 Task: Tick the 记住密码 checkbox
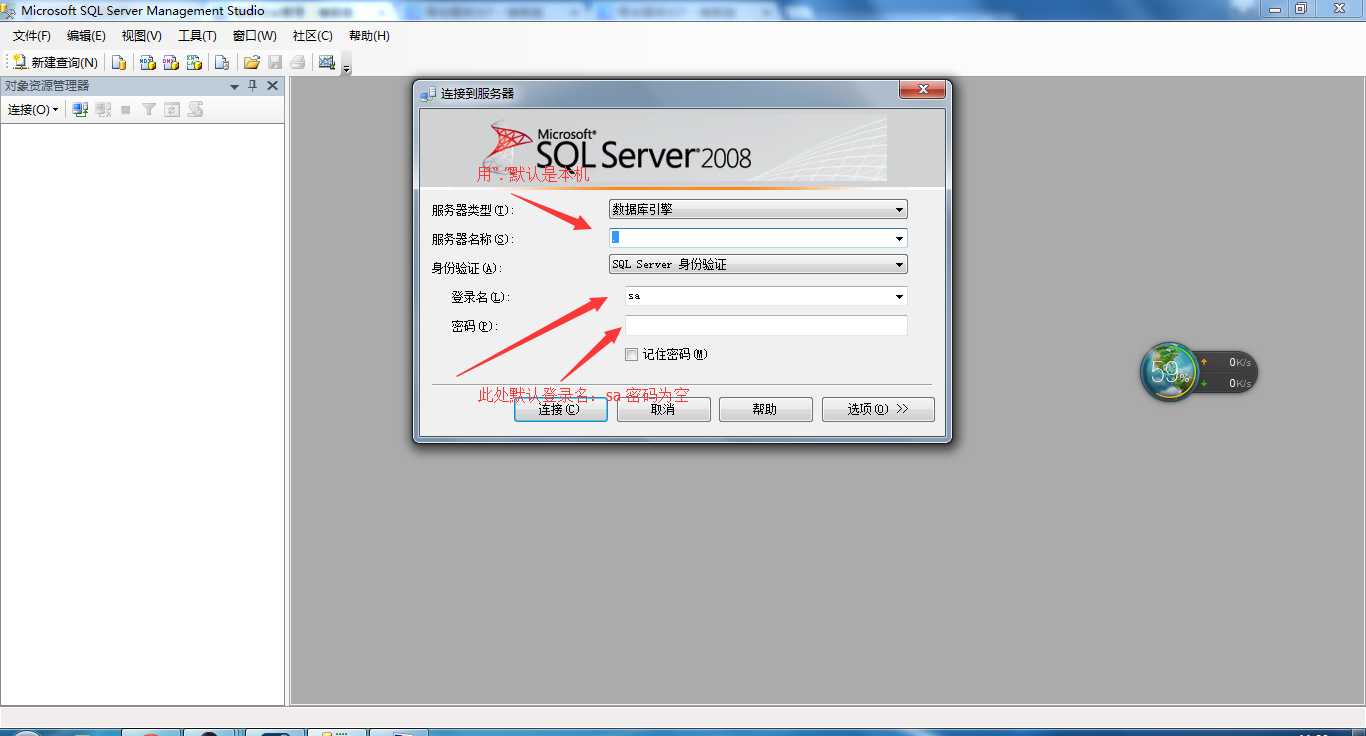coord(631,354)
